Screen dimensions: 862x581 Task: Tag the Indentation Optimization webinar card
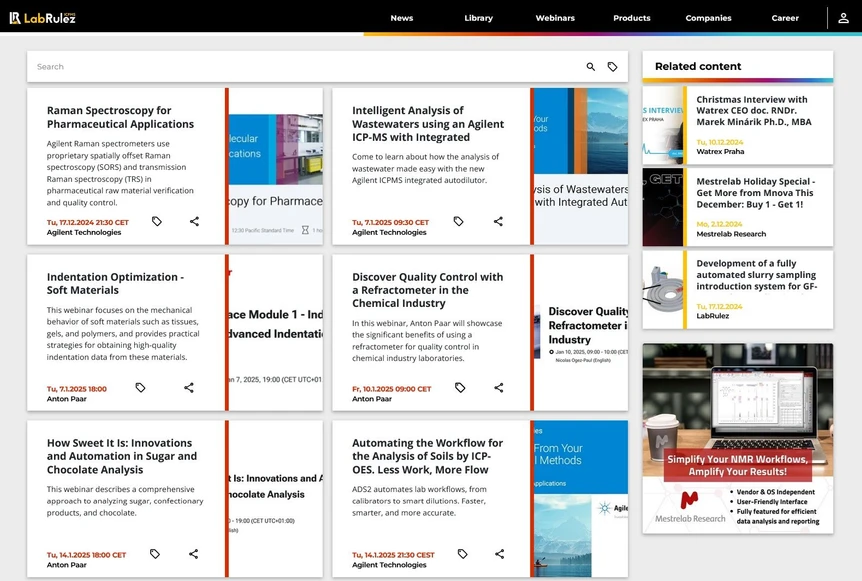coord(140,388)
